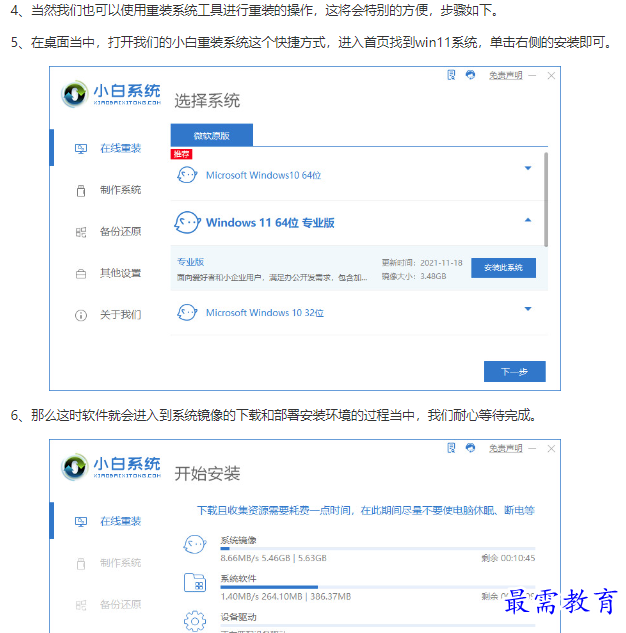Click the 小白系统 logo in the 开始安装 window

[x=111, y=467]
